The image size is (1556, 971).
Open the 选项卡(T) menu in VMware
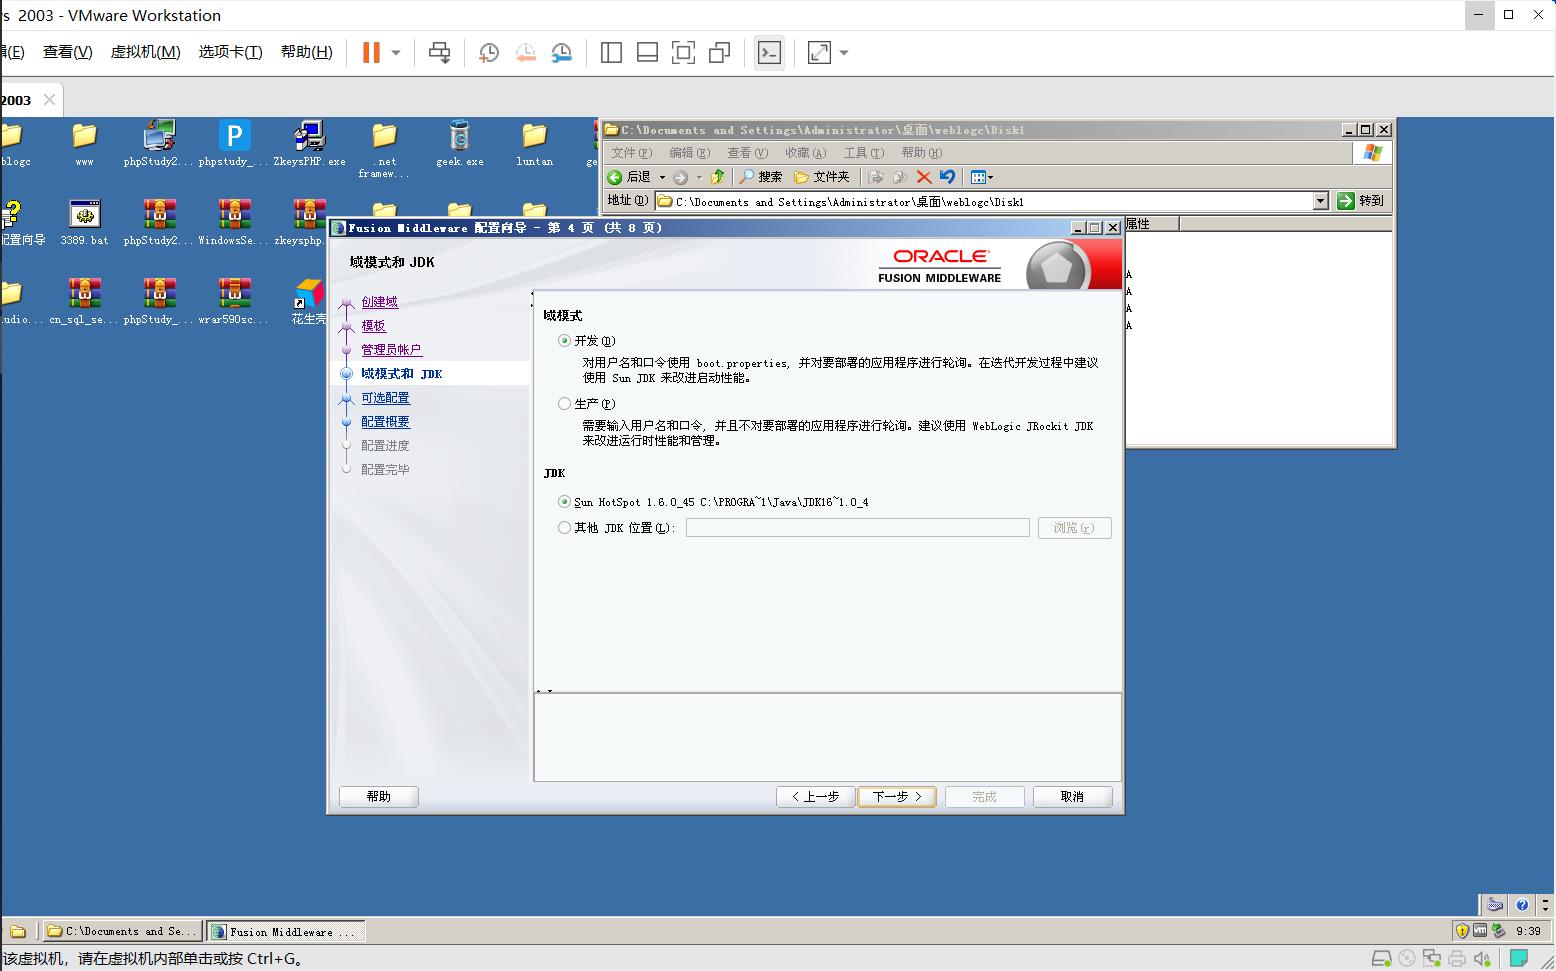click(230, 52)
